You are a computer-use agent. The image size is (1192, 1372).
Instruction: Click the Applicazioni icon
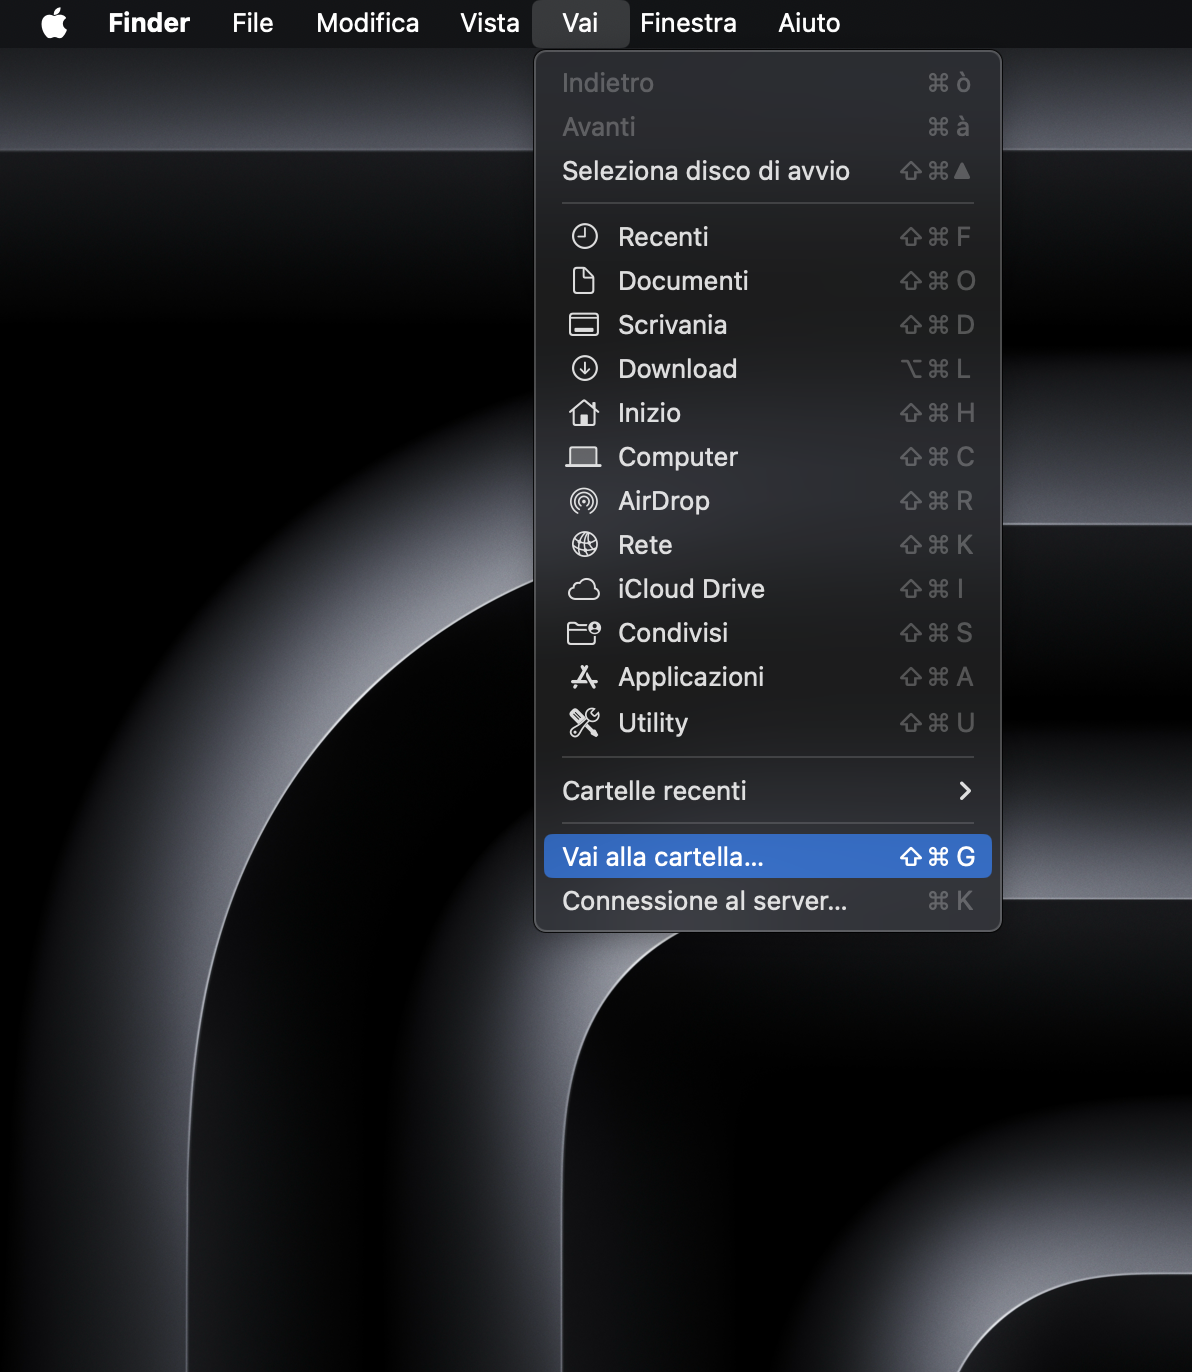(584, 677)
